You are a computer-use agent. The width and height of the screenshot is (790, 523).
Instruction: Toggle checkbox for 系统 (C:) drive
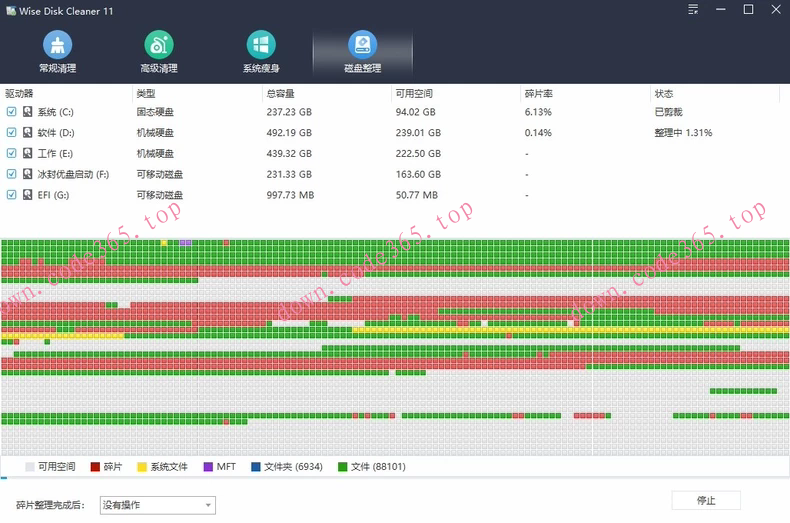click(x=12, y=112)
